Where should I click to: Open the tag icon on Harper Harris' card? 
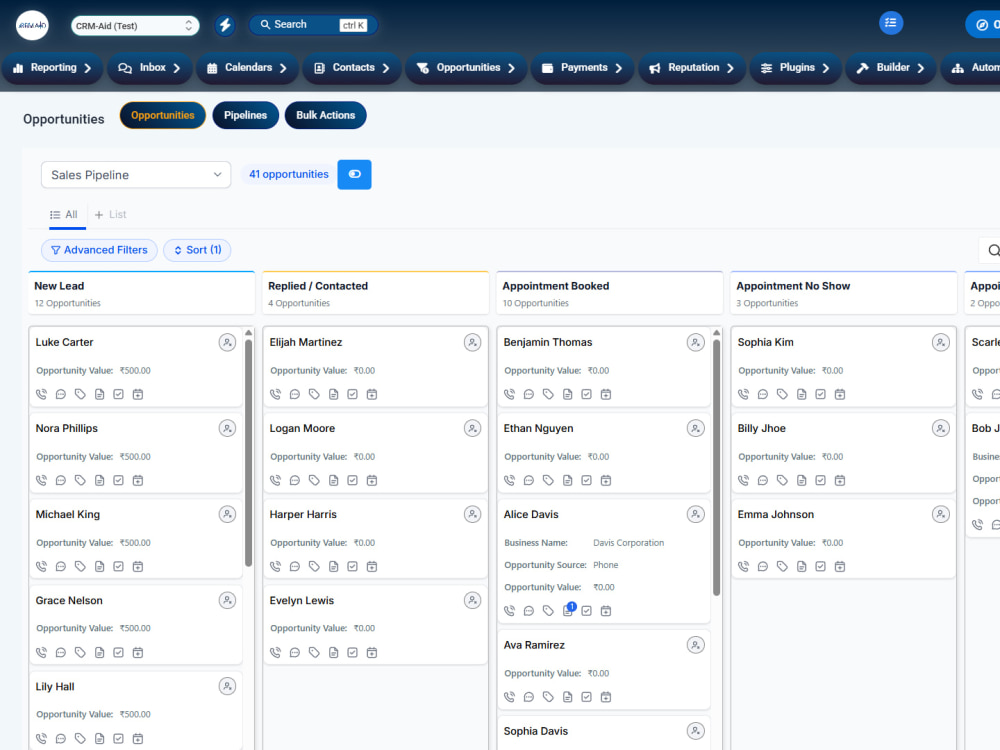click(x=314, y=566)
